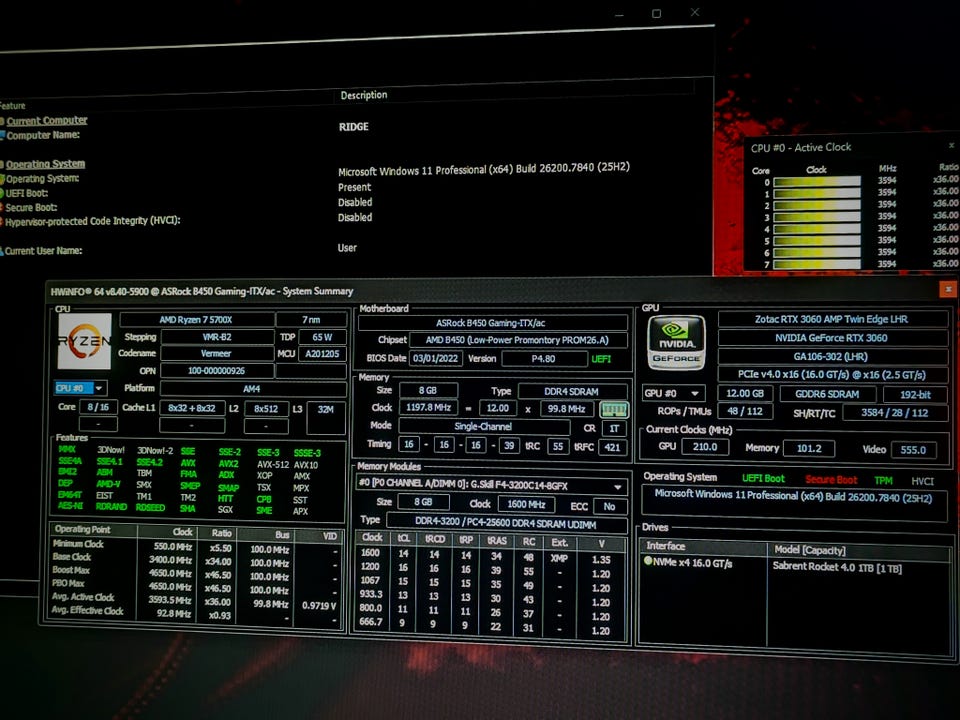Click the Interface column header in Drives

[x=703, y=546]
